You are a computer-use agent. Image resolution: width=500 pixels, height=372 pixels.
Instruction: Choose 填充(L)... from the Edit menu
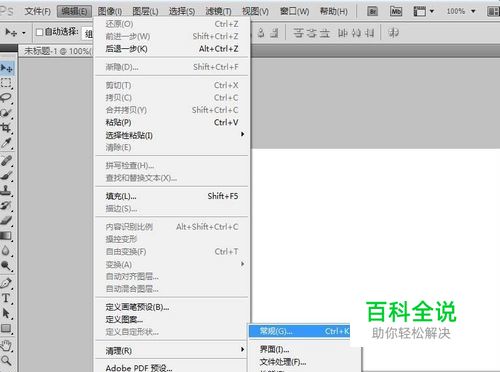coord(172,196)
